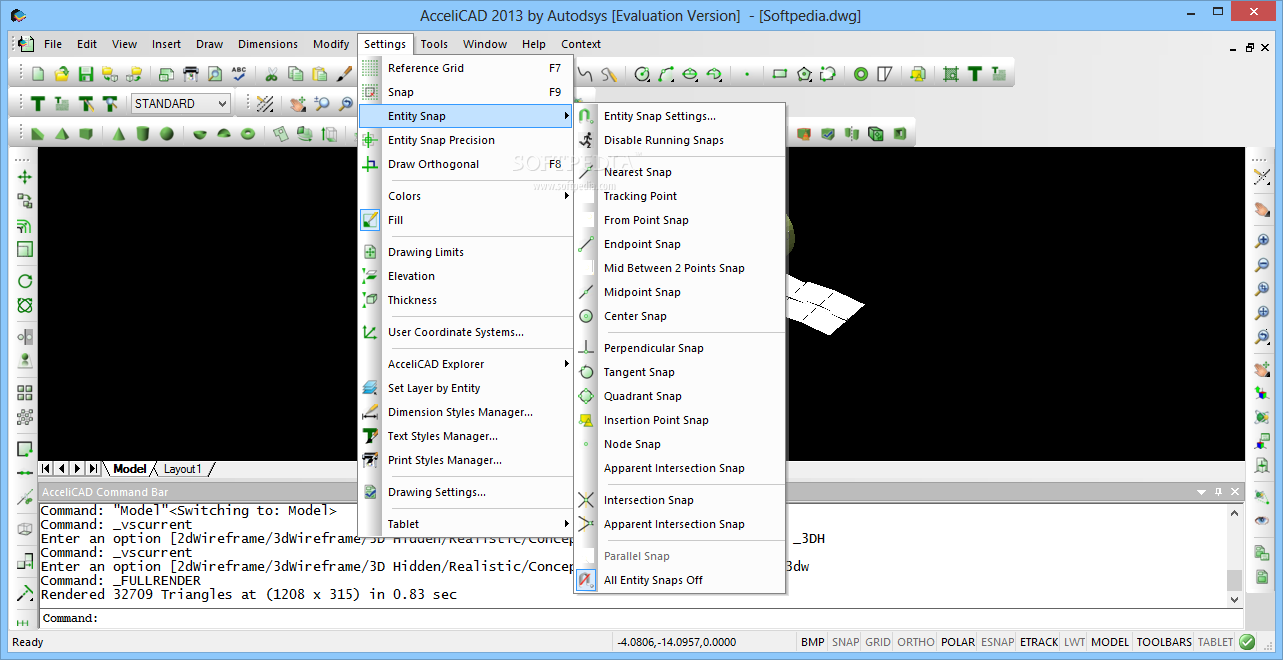
Task: Click the Print icon in the toolbar
Action: 189,74
